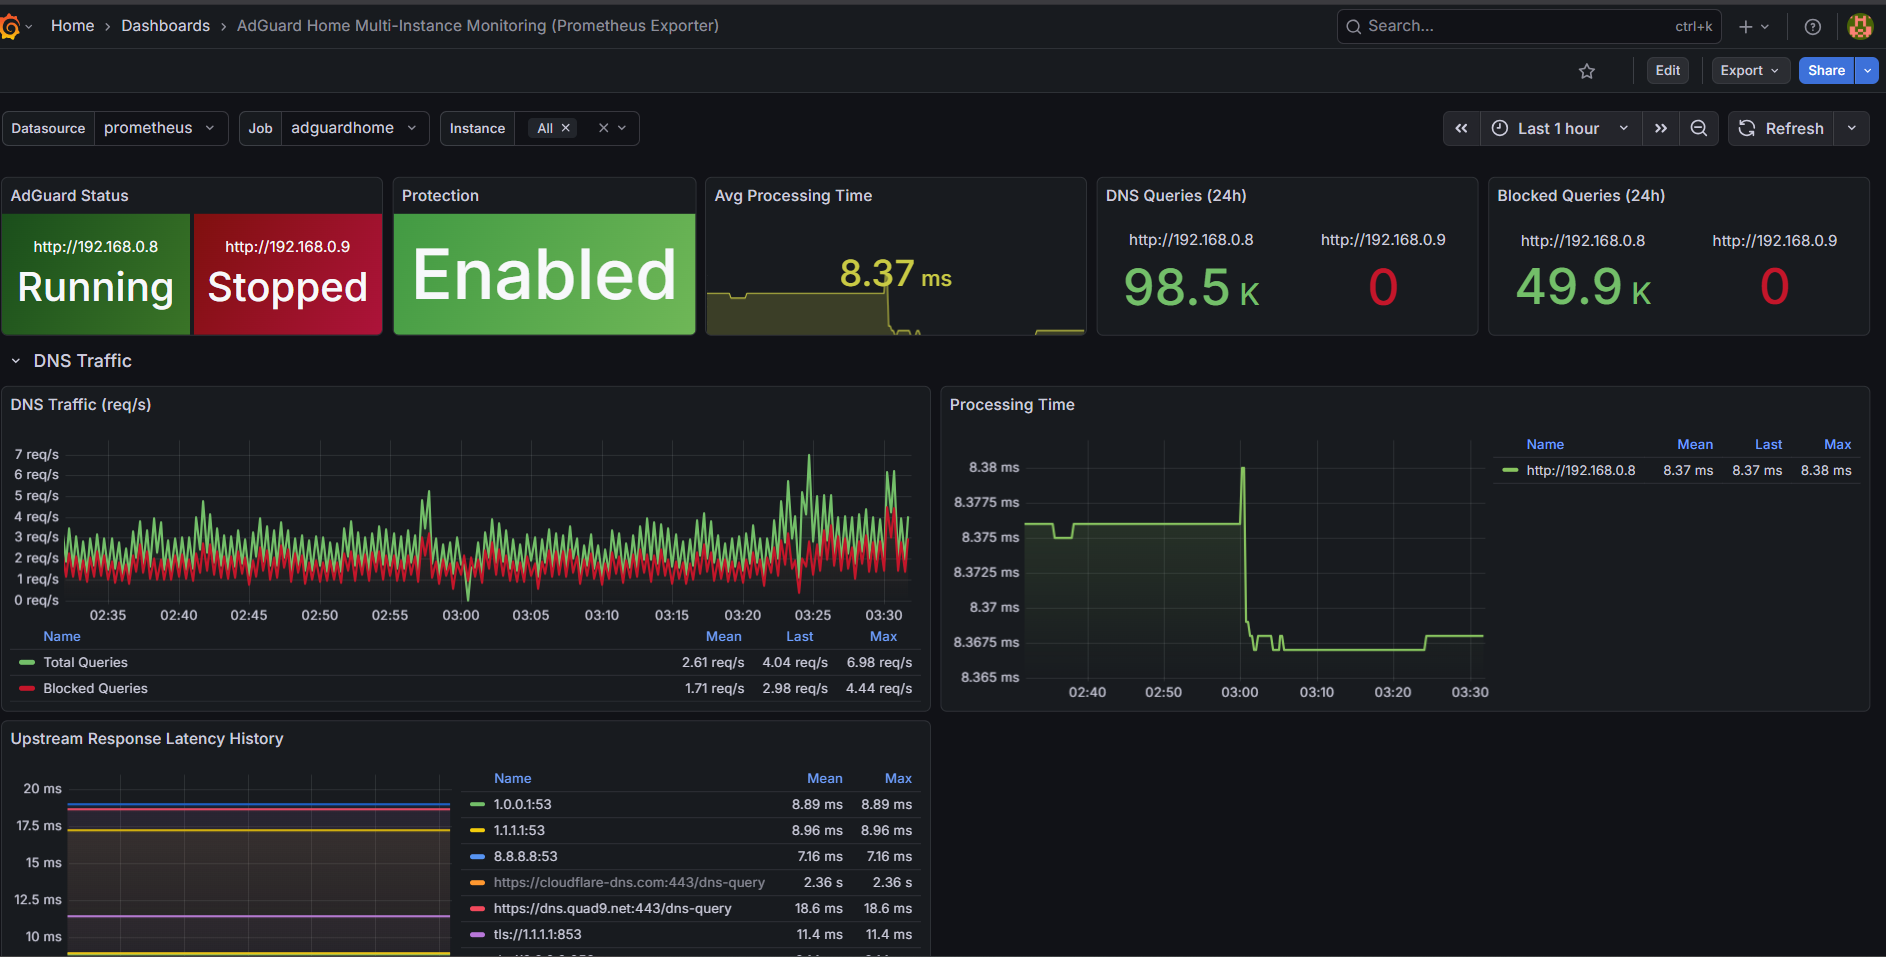Click the Blocked Queries (24h) panel title
Viewport: 1886px width, 957px height.
click(1581, 196)
